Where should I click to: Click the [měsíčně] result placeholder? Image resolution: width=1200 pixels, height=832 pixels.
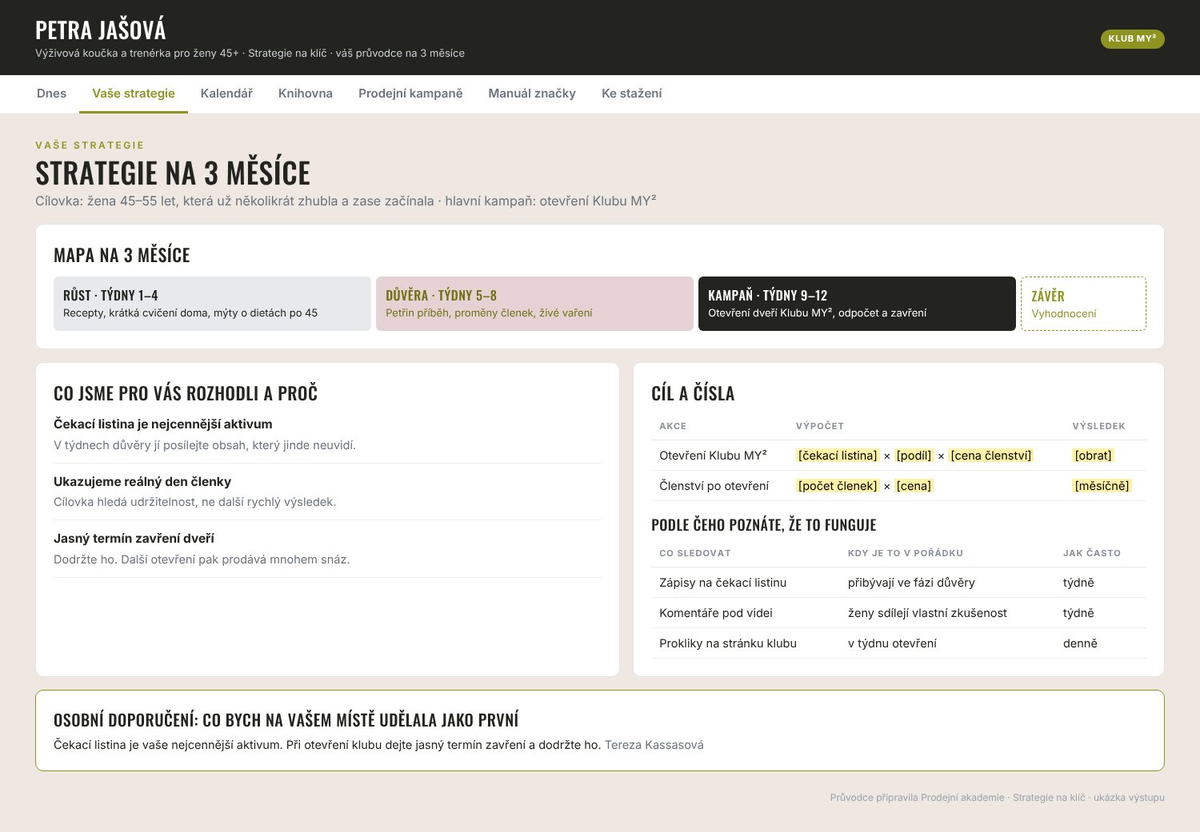[1101, 486]
